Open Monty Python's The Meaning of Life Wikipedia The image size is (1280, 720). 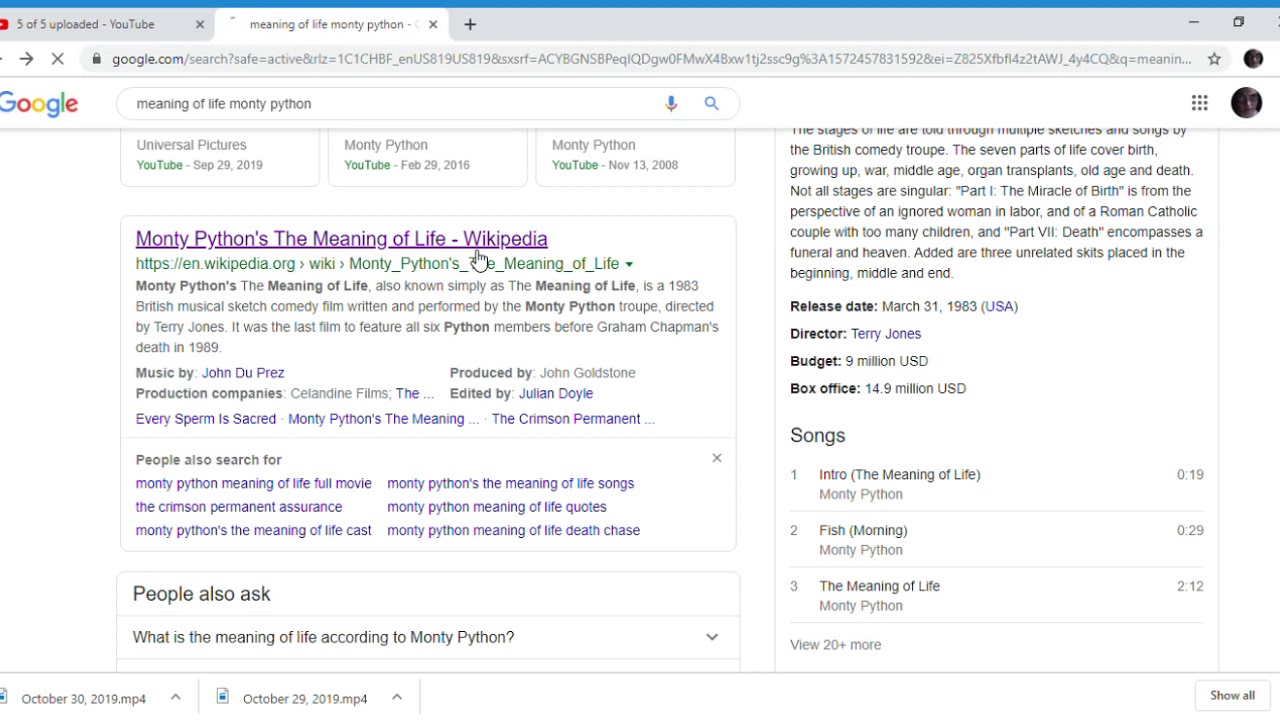pyautogui.click(x=342, y=238)
